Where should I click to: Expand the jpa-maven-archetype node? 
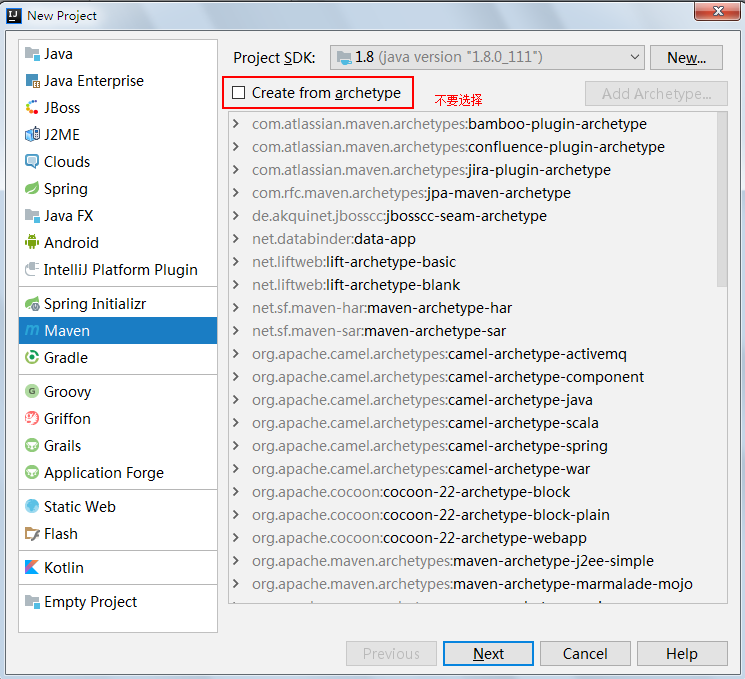pyautogui.click(x=236, y=193)
